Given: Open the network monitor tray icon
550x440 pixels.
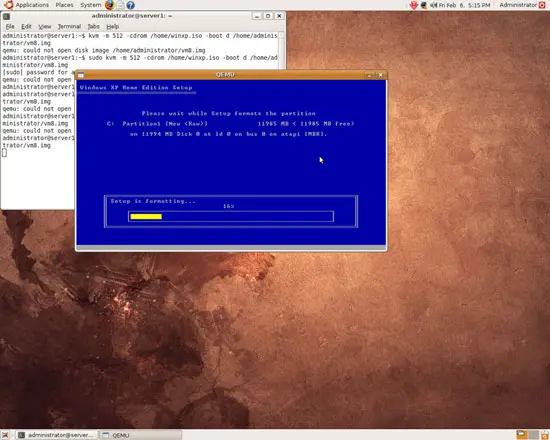Looking at the screenshot, I should (424, 5).
